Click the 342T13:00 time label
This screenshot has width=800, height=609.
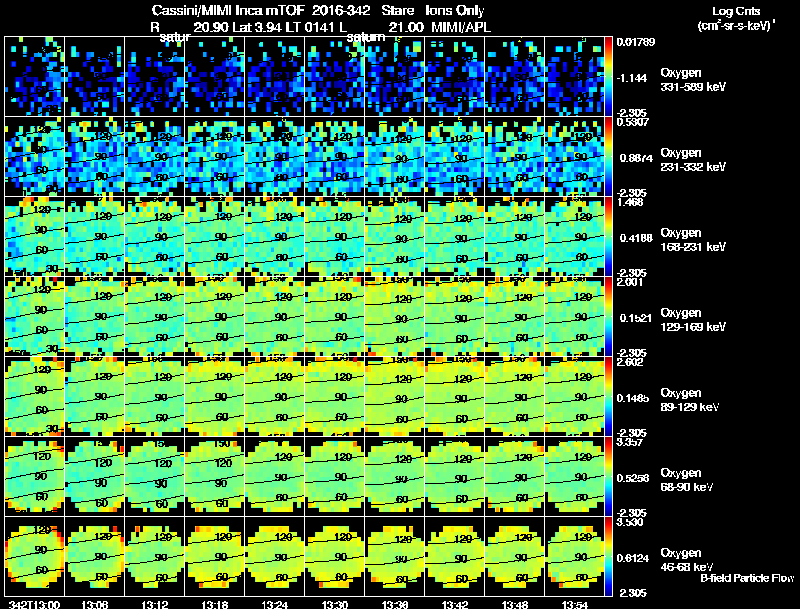click(x=34, y=605)
